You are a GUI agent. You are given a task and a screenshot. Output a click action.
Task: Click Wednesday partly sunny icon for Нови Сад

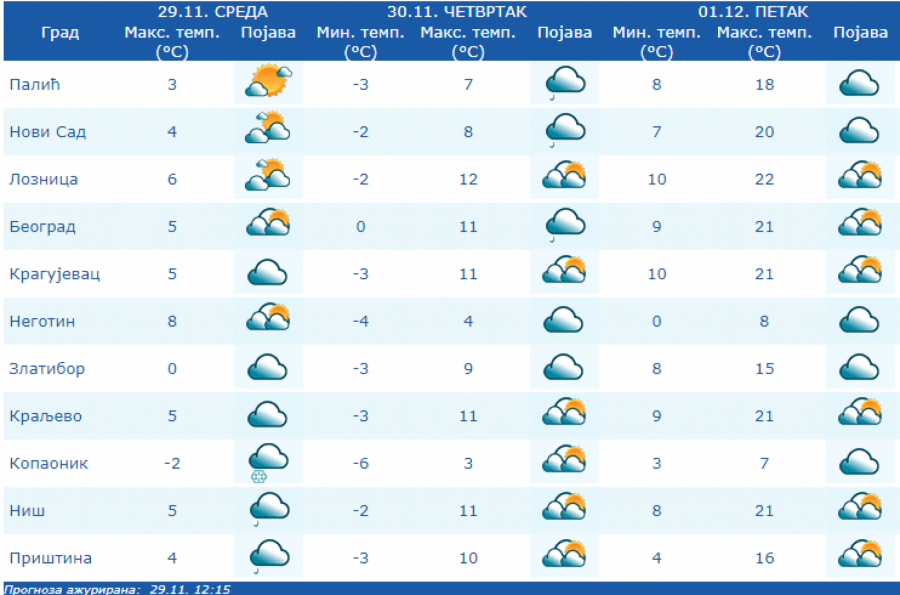pyautogui.click(x=268, y=131)
